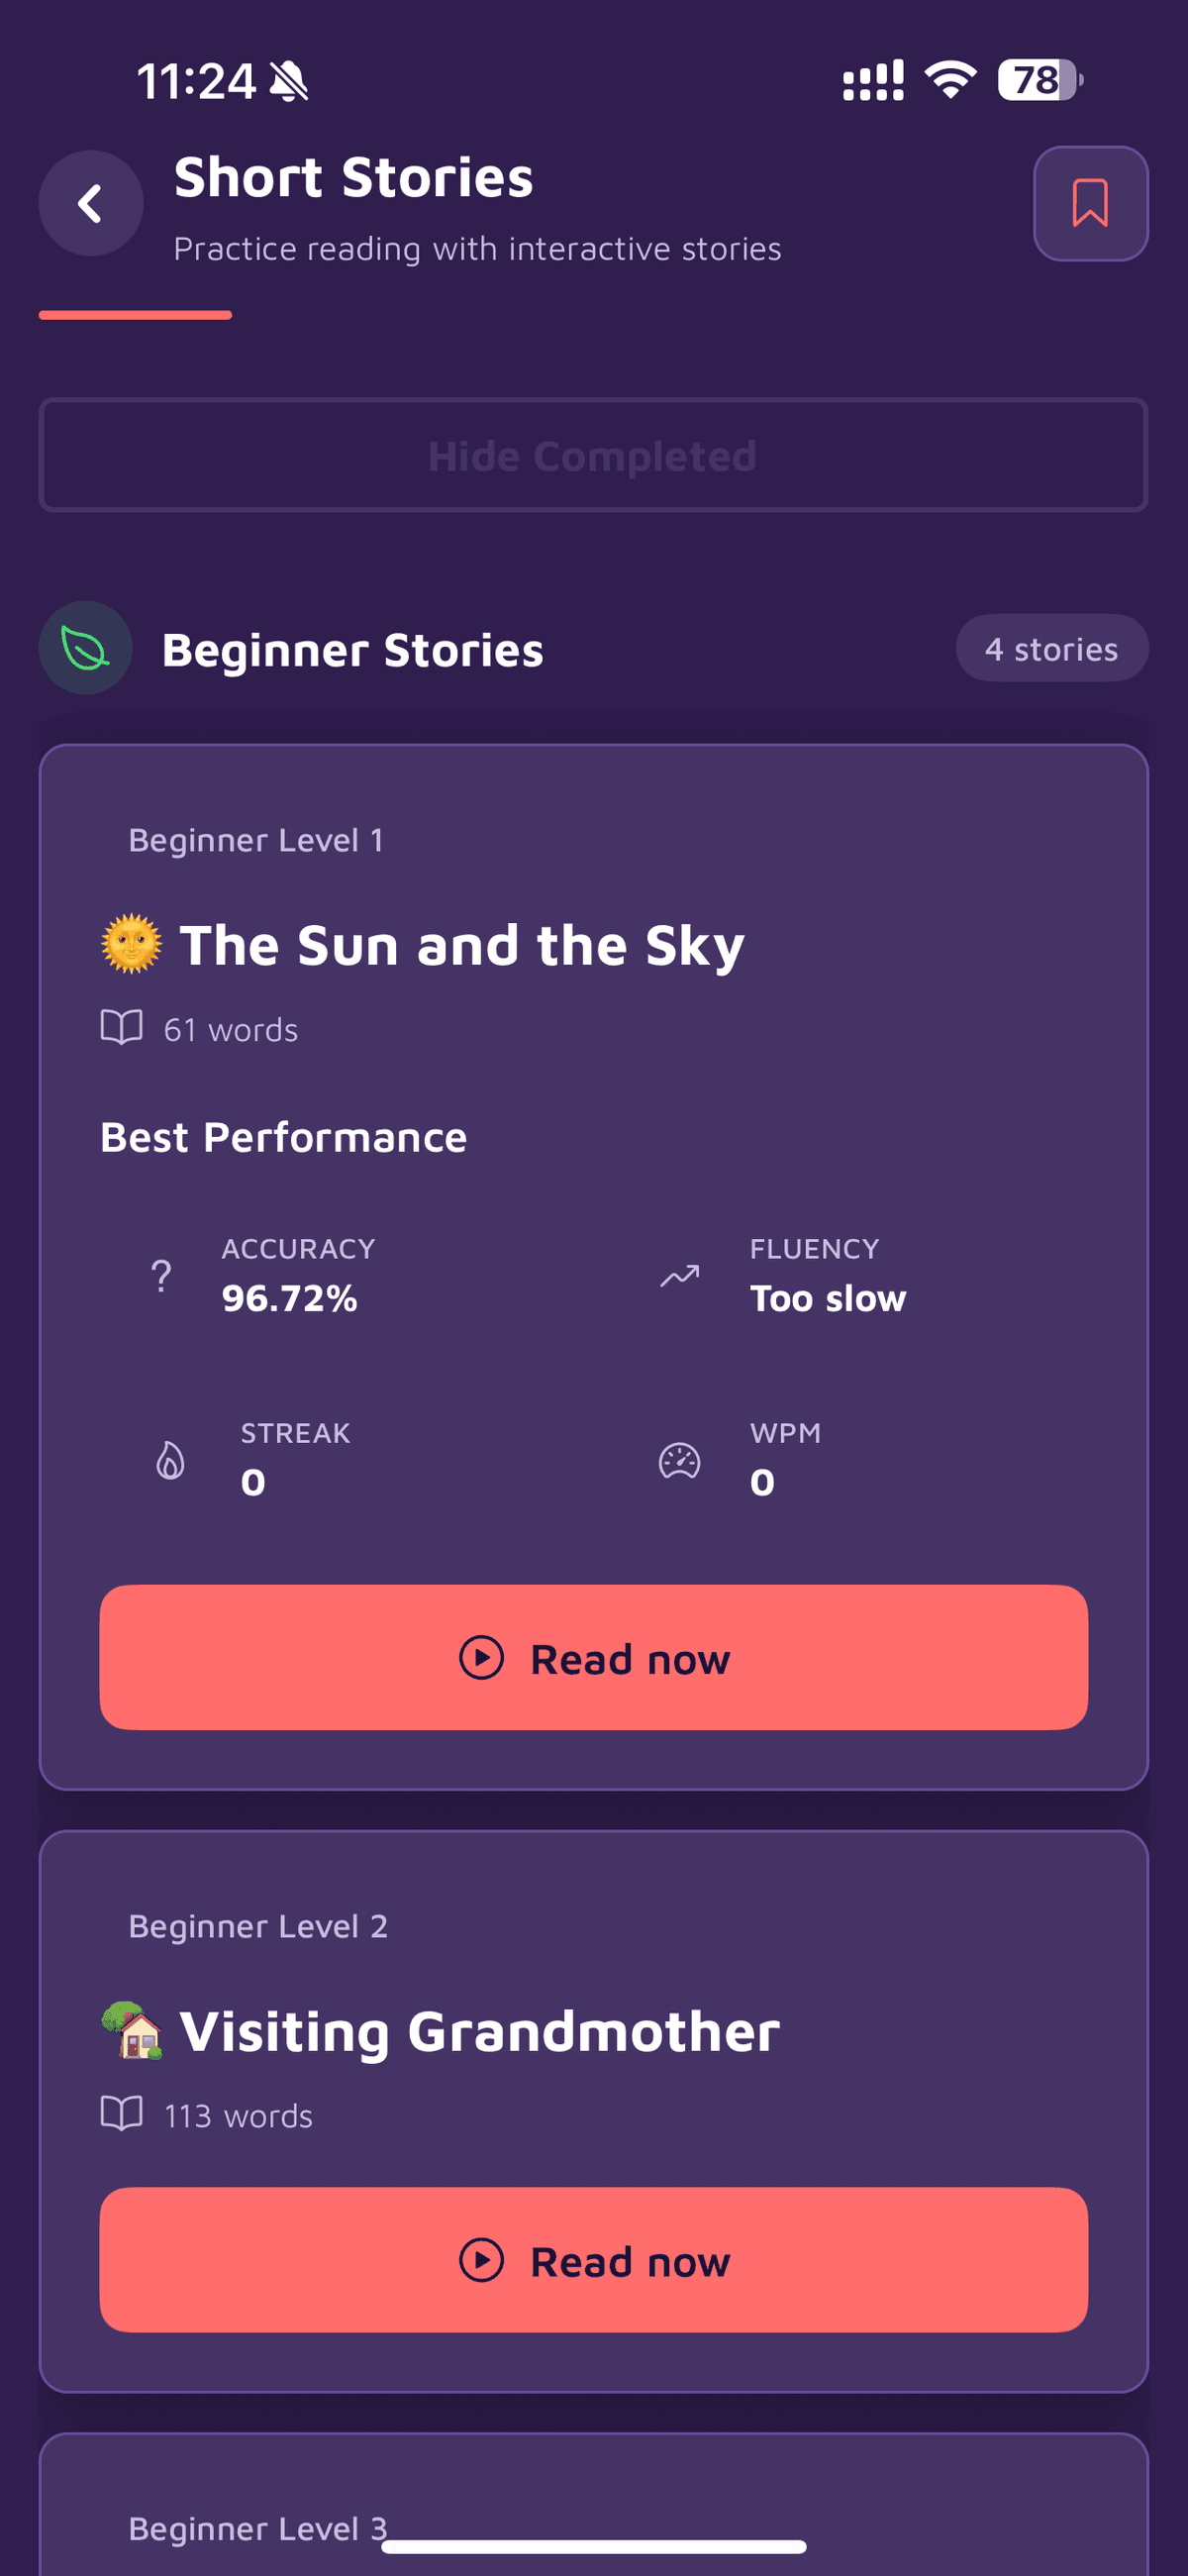This screenshot has width=1188, height=2576.
Task: Tap the accuracy question mark icon
Action: tap(161, 1275)
